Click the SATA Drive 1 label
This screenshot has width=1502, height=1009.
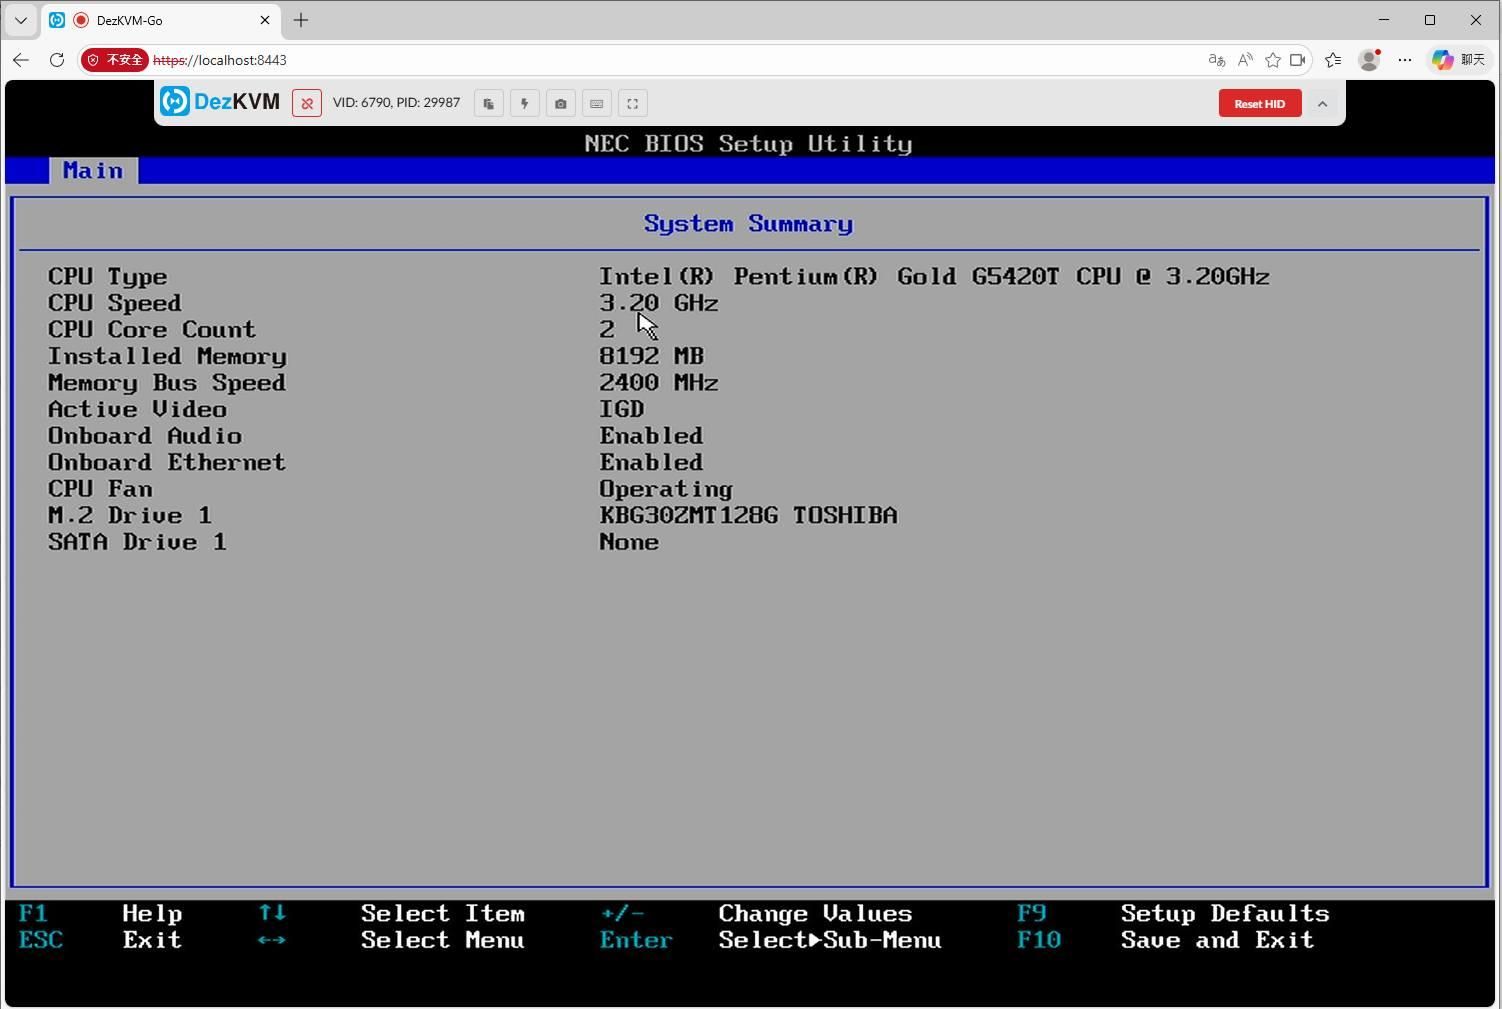[x=137, y=542]
